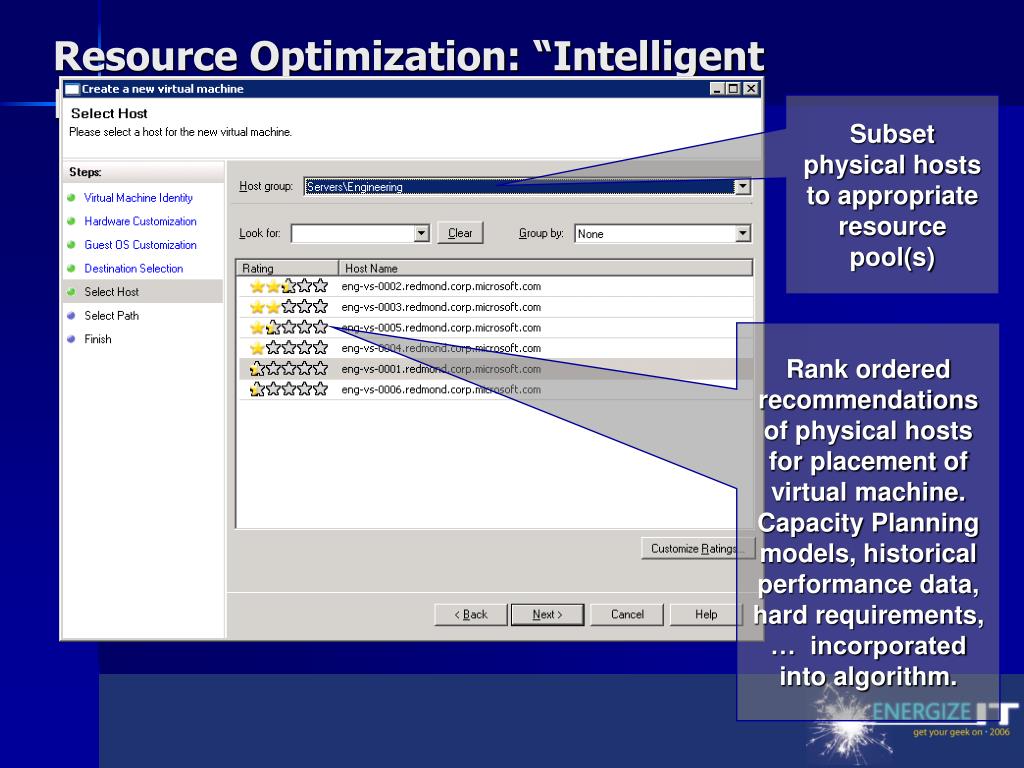Click green bullet beside Select Host
1024x768 pixels.
pos(71,291)
